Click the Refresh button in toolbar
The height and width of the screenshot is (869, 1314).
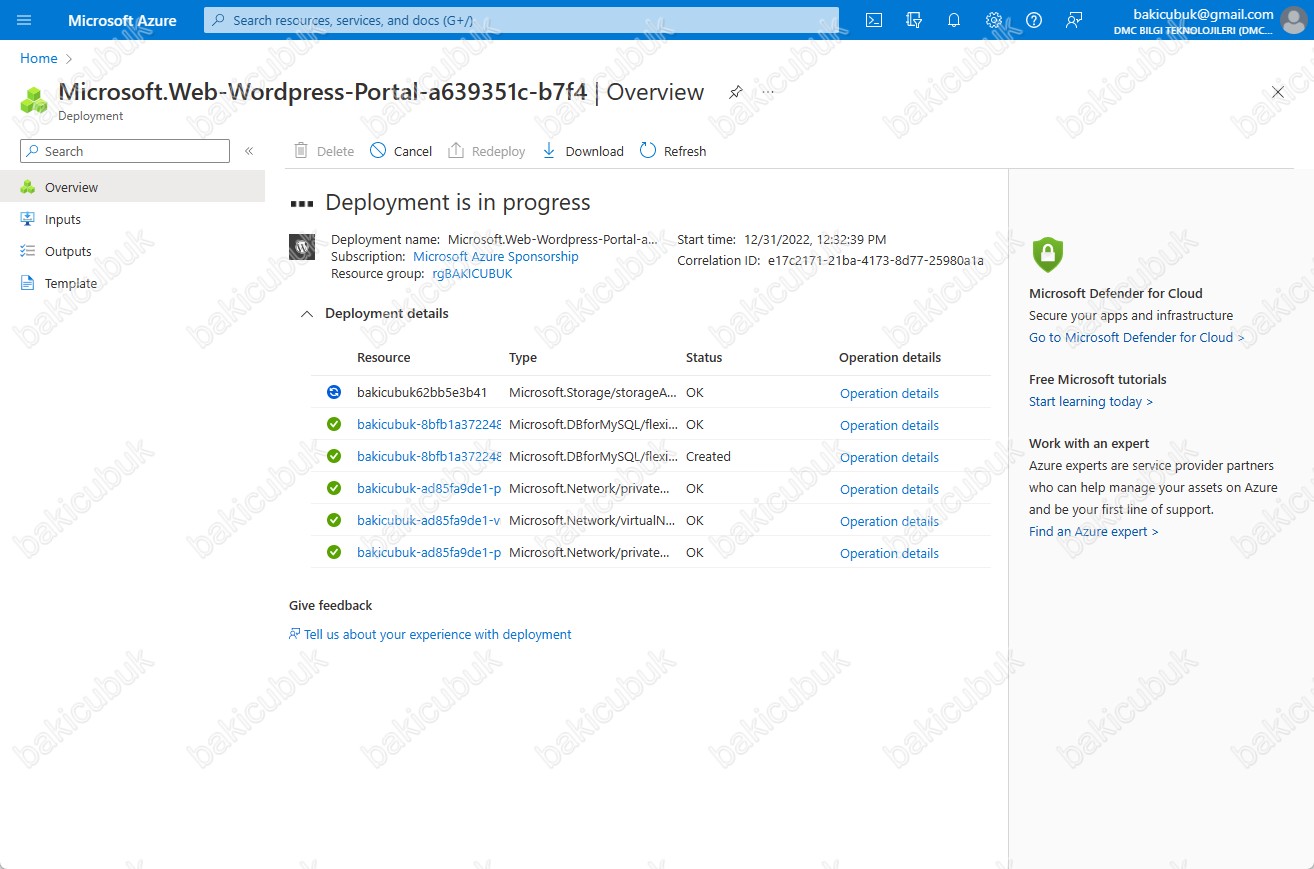coord(673,151)
